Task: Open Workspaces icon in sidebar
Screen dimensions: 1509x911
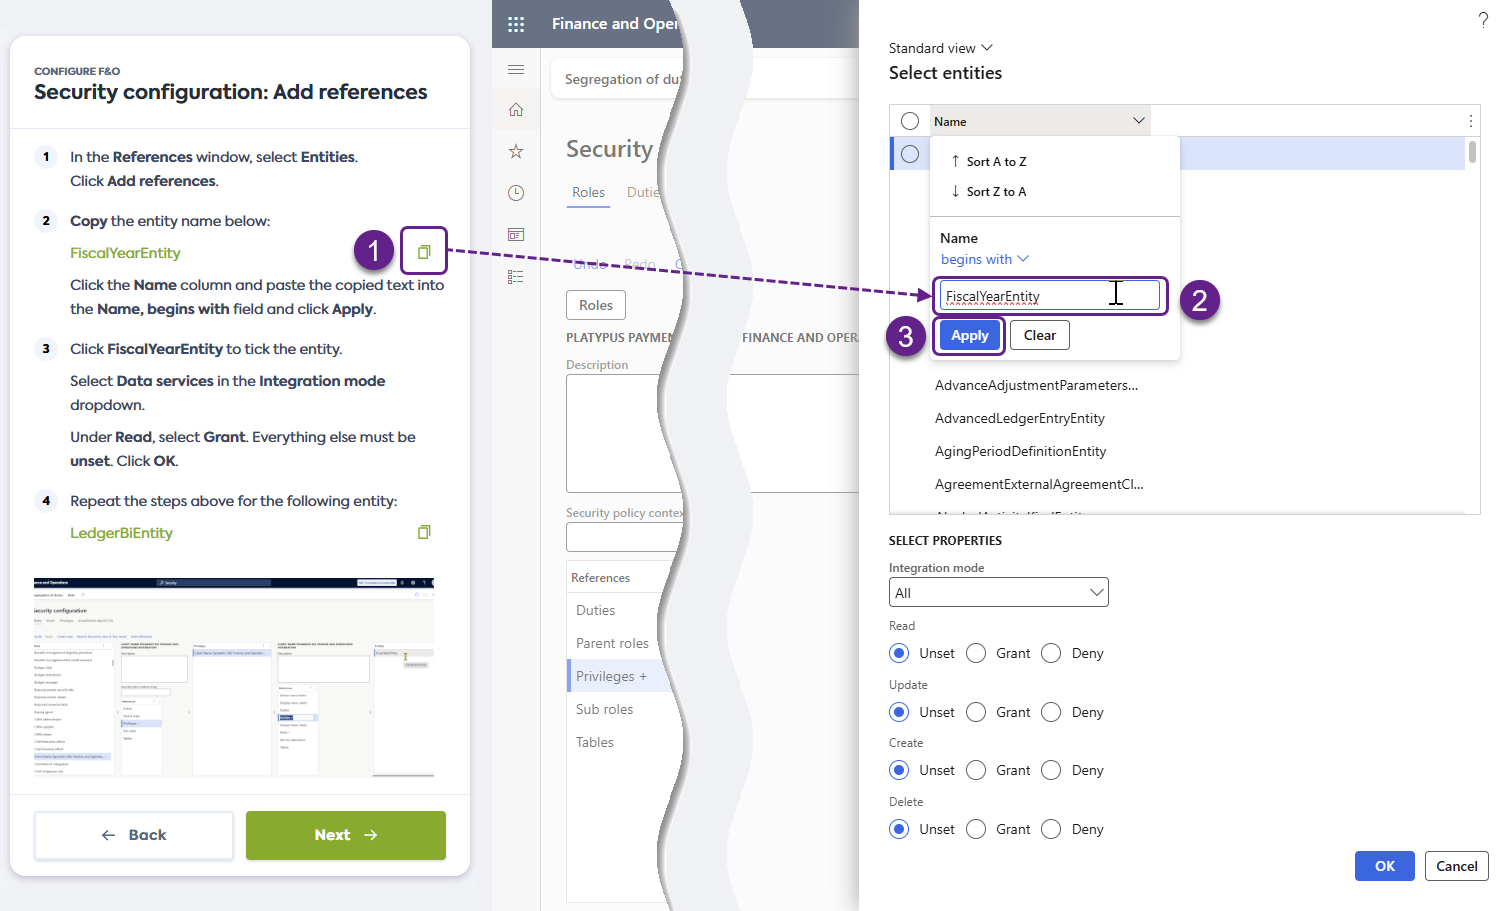Action: click(x=516, y=235)
